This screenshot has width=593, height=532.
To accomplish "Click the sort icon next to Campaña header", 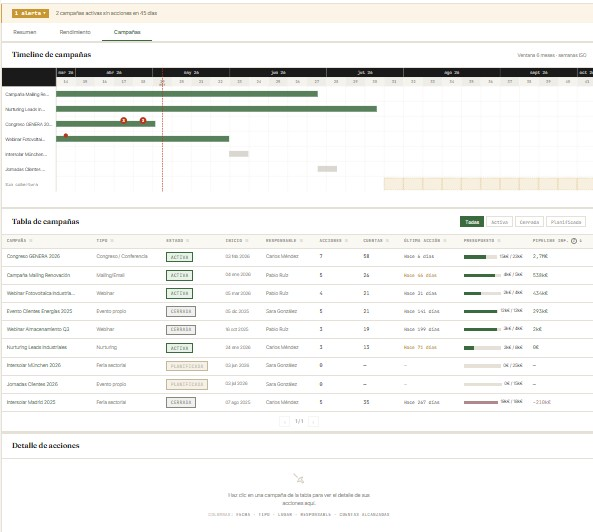I will pyautogui.click(x=31, y=241).
